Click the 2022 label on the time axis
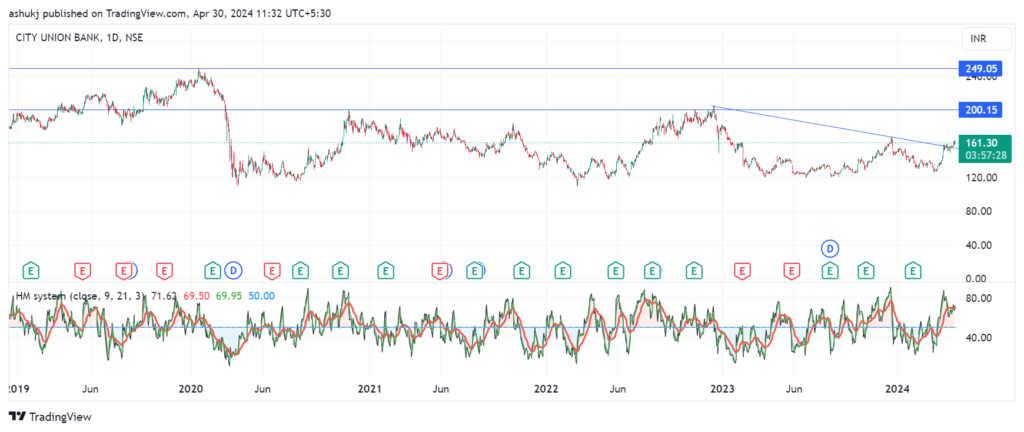Viewport: 1024px width, 432px height. (546, 390)
